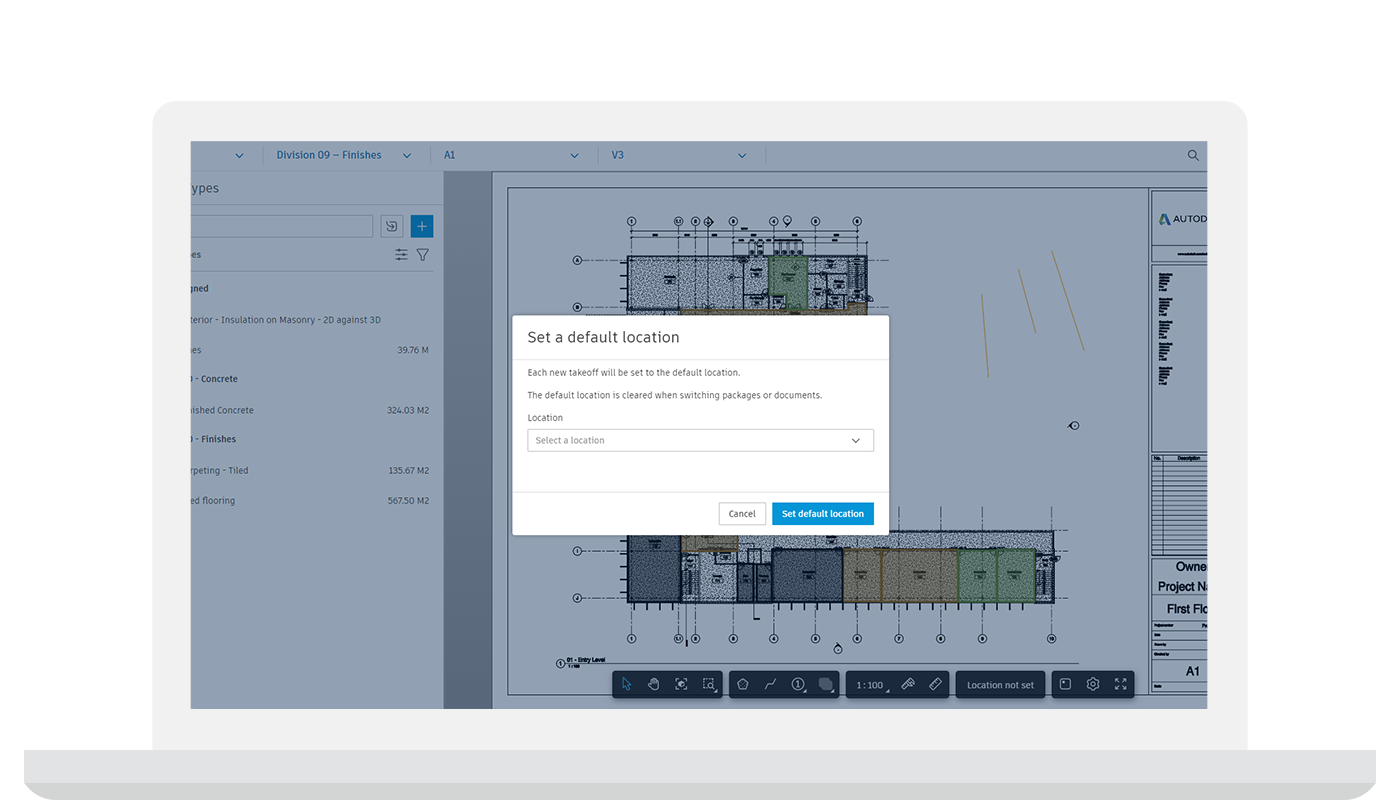Select the Carpeting - Tiled row
The width and height of the screenshot is (1400, 800).
(312, 470)
